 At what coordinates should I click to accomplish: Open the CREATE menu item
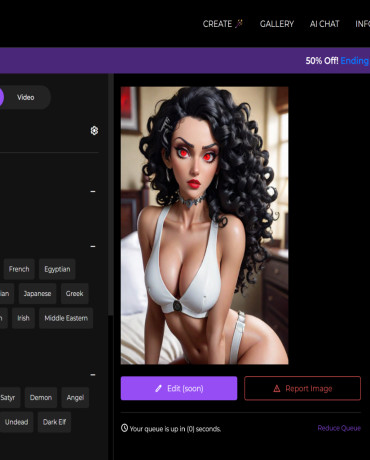click(223, 24)
